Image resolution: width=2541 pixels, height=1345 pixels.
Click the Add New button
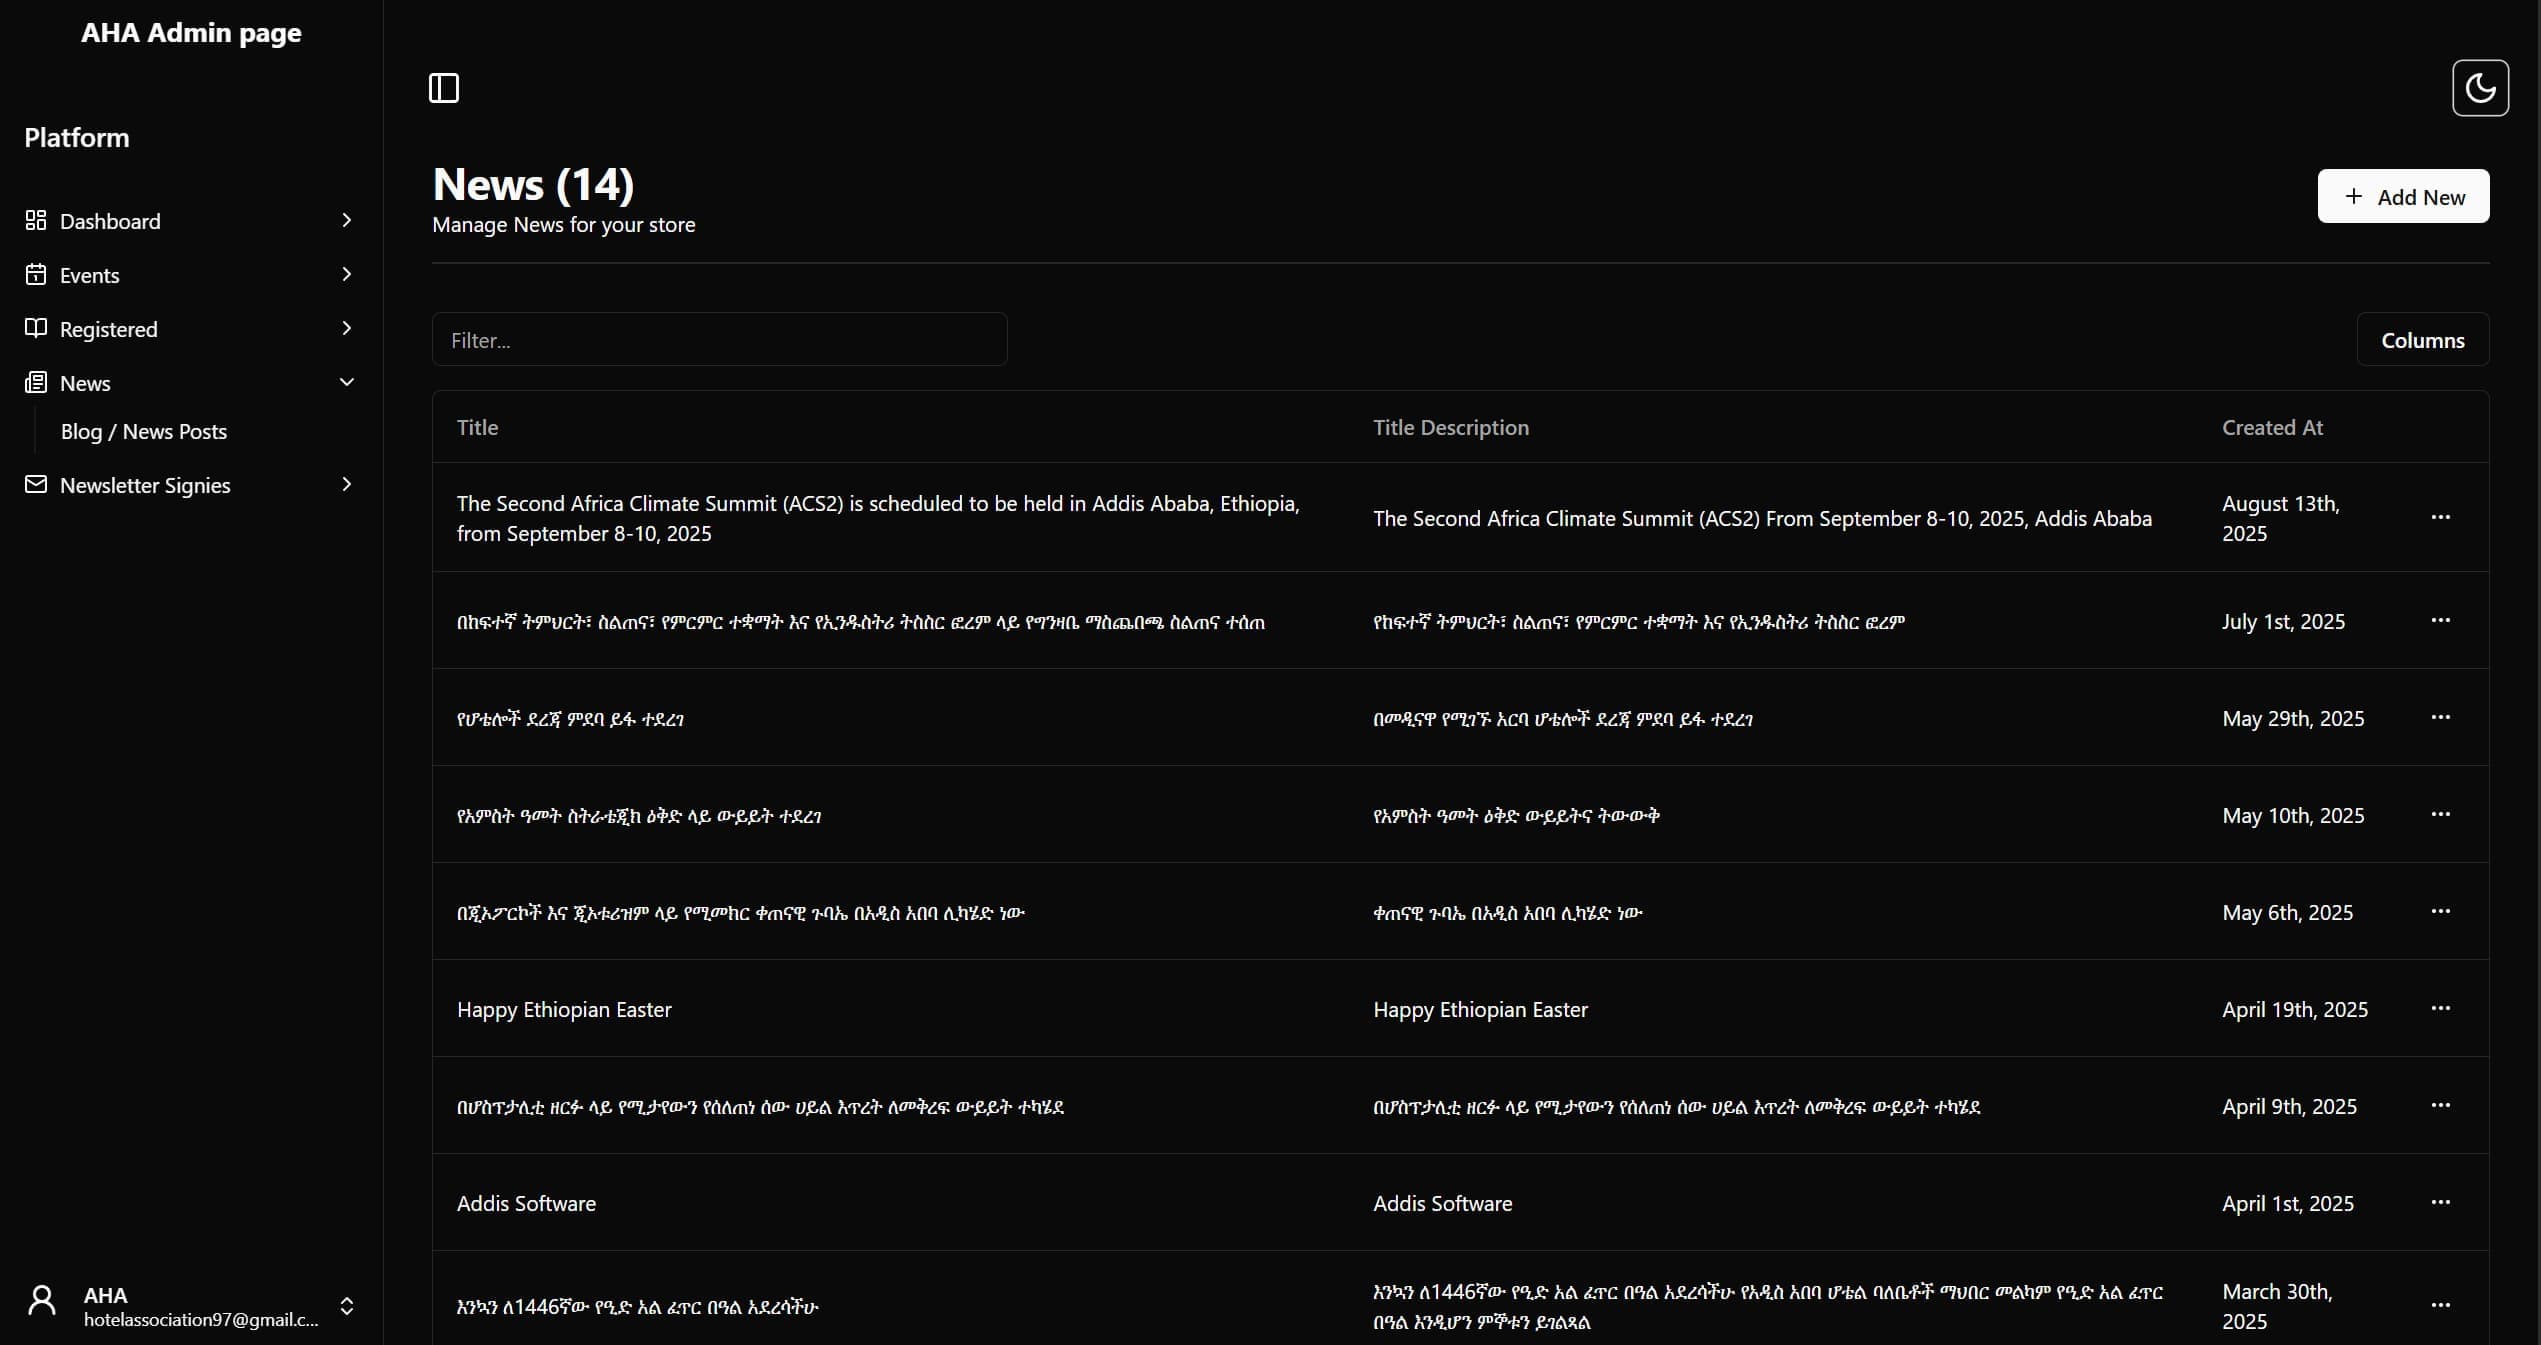pos(2403,197)
